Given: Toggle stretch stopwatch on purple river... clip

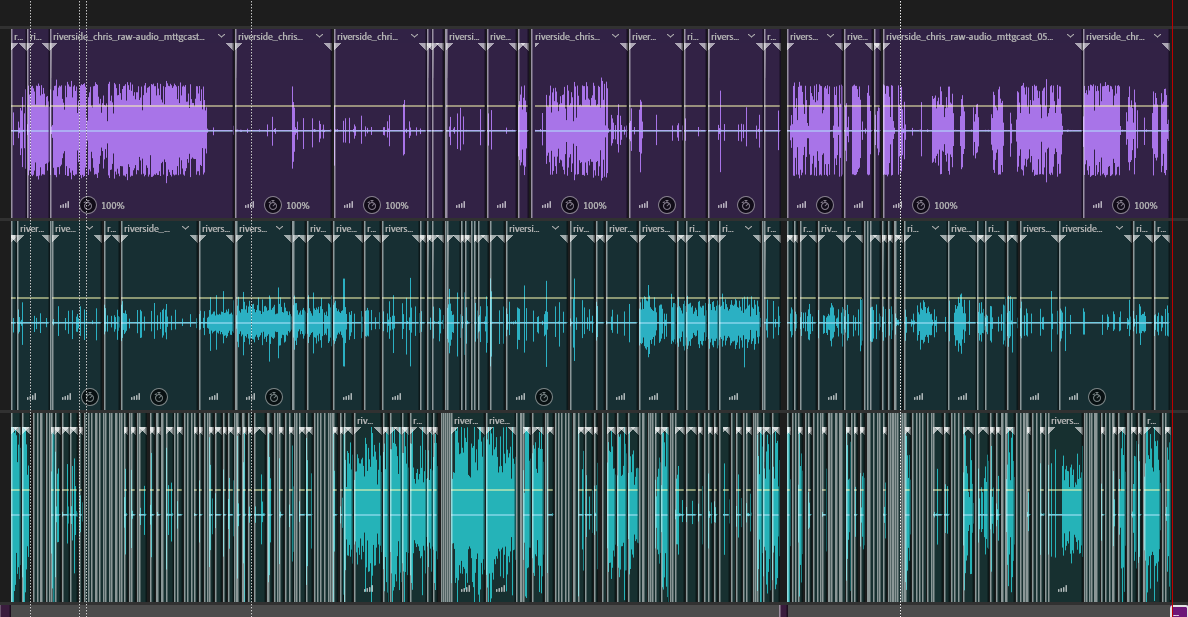Looking at the screenshot, I should (667, 205).
